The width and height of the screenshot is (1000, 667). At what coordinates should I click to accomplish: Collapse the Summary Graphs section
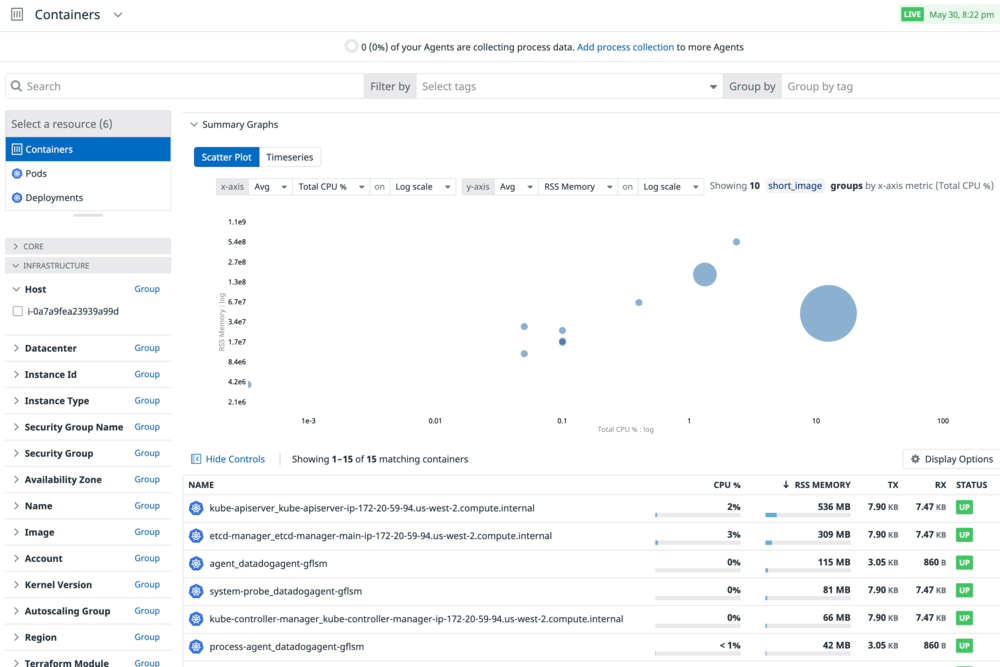click(194, 124)
